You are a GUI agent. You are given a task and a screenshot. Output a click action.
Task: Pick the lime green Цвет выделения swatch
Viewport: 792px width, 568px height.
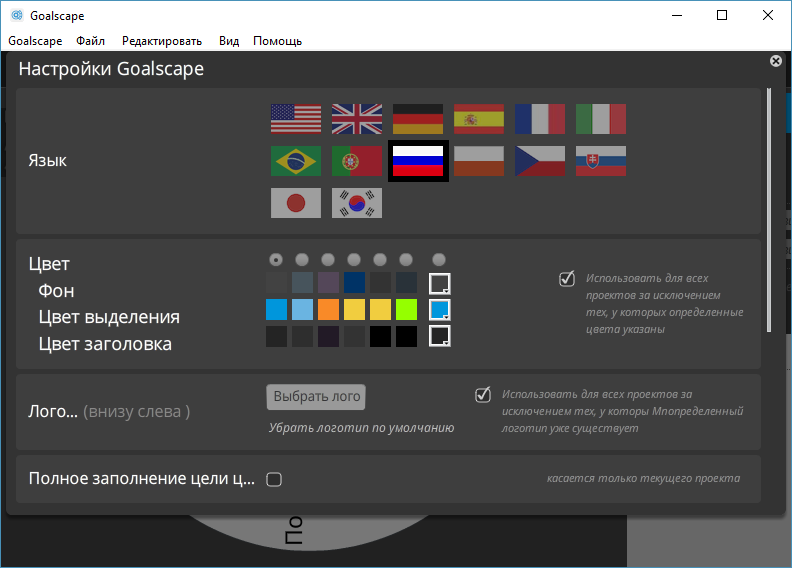[x=407, y=309]
